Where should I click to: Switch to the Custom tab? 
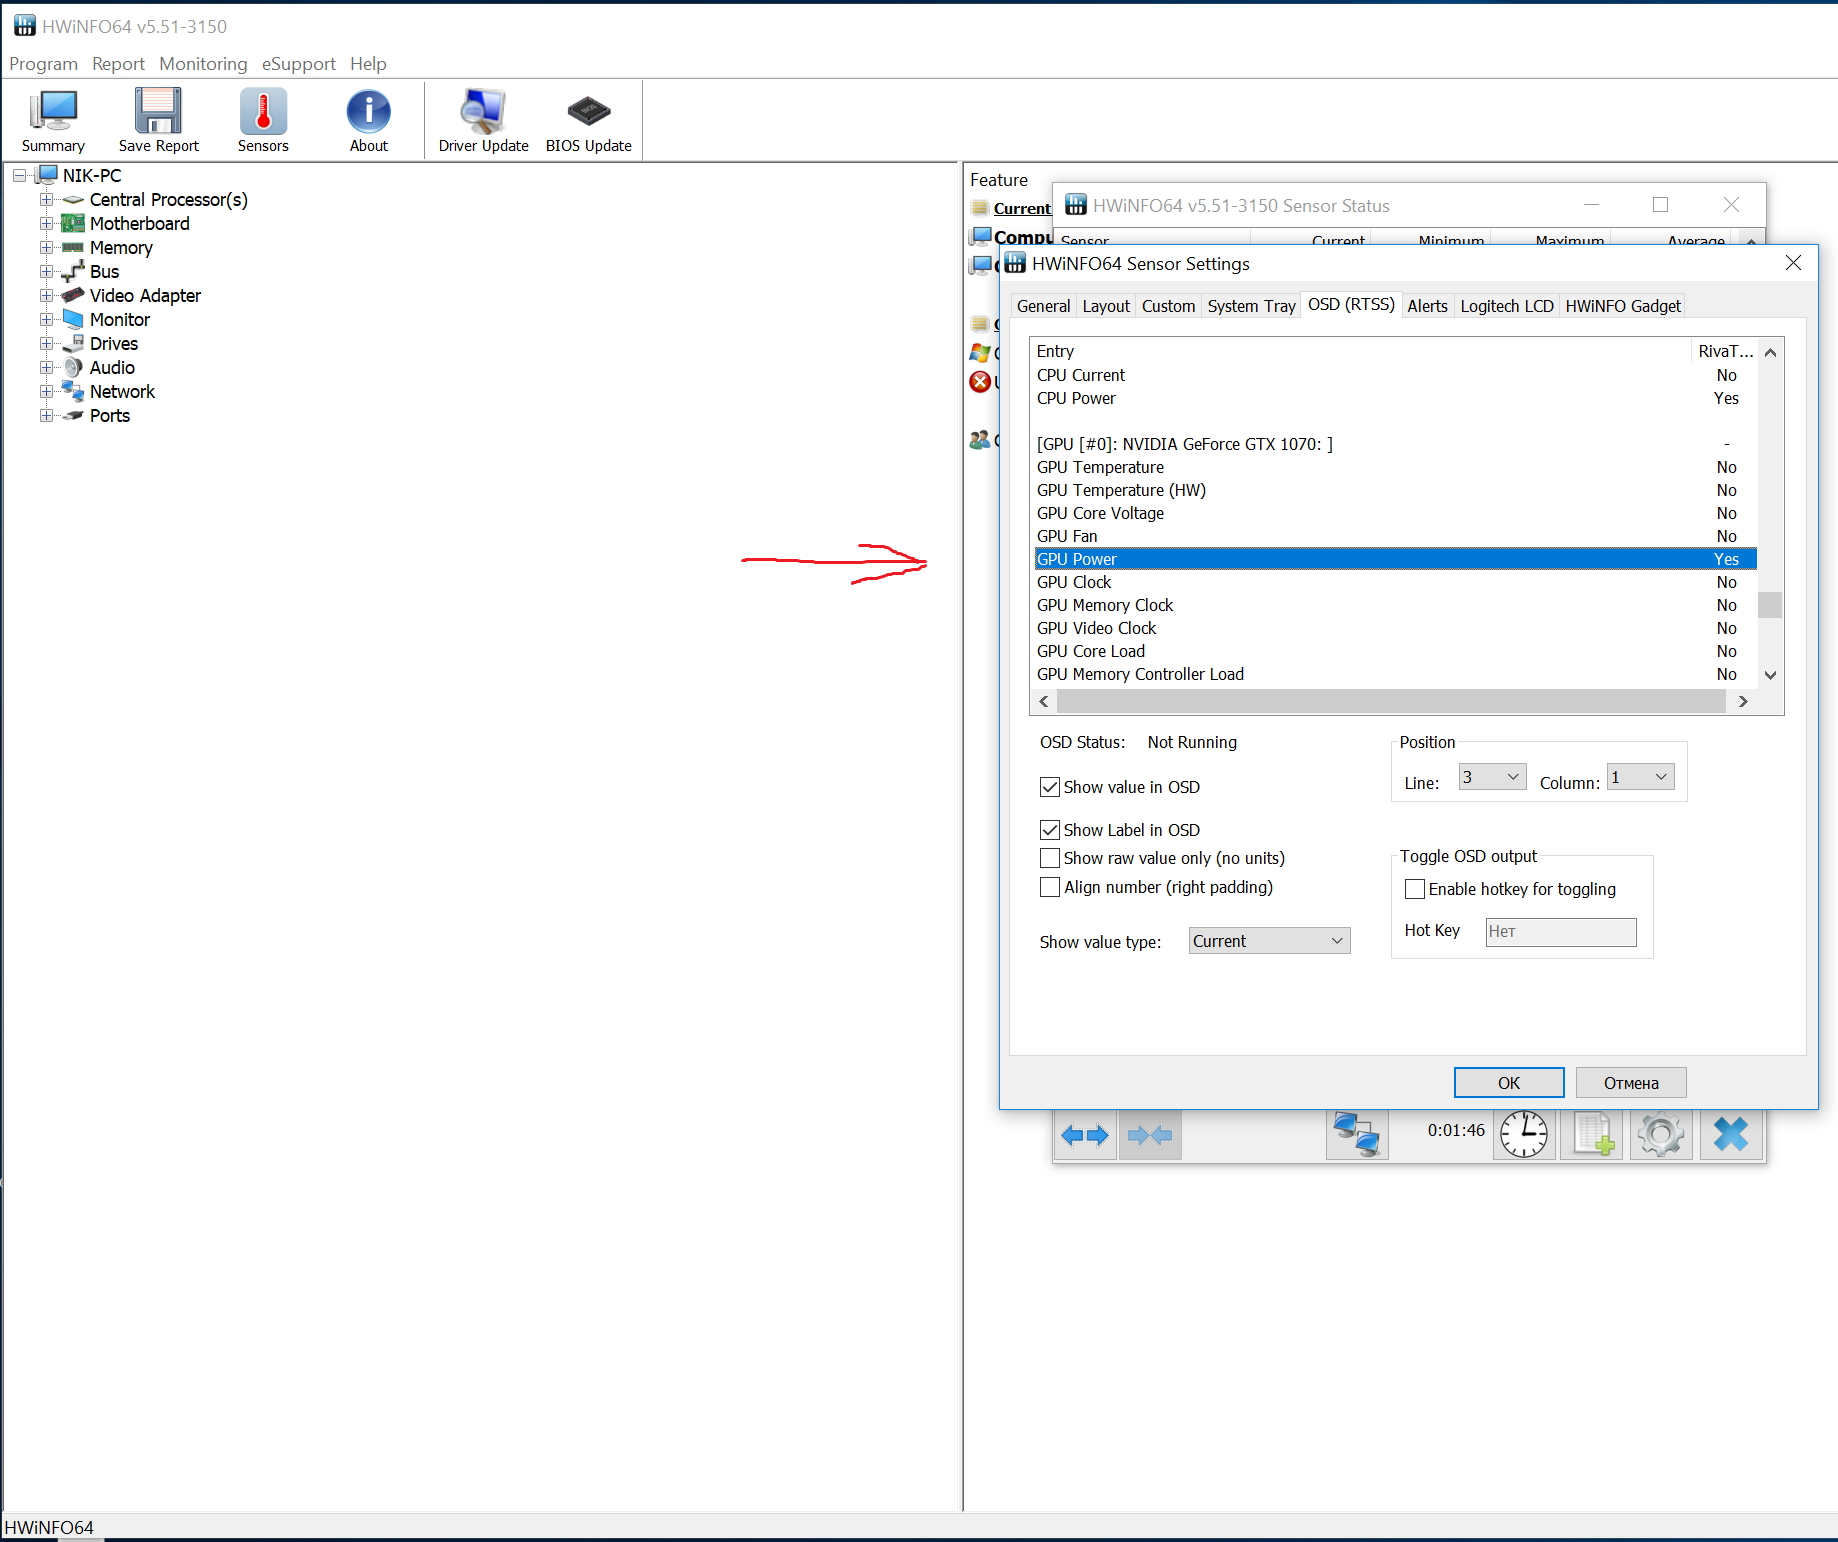(x=1168, y=306)
